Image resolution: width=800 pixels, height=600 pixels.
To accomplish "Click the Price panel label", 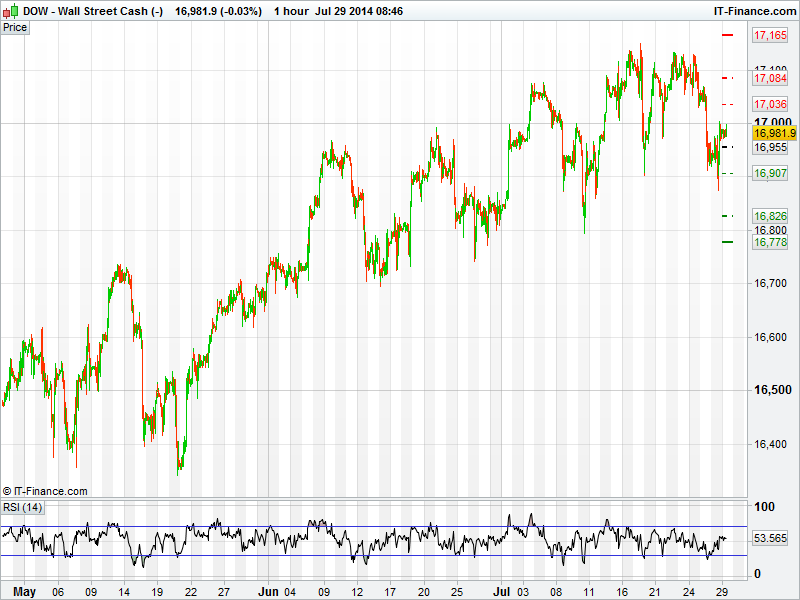I will [15, 27].
